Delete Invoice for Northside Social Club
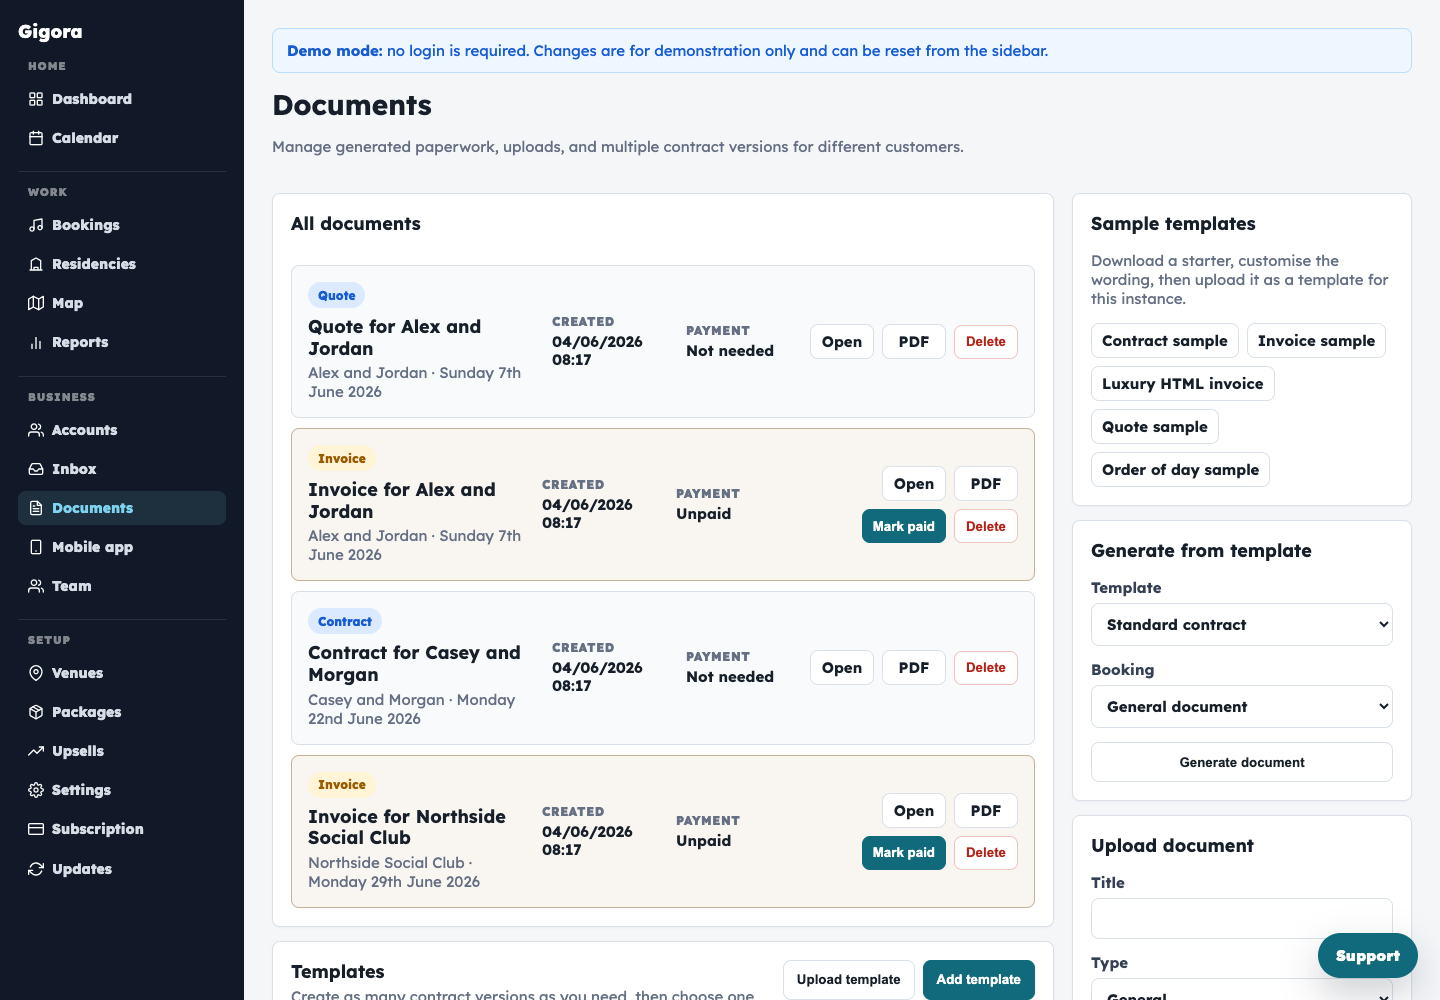 [986, 853]
